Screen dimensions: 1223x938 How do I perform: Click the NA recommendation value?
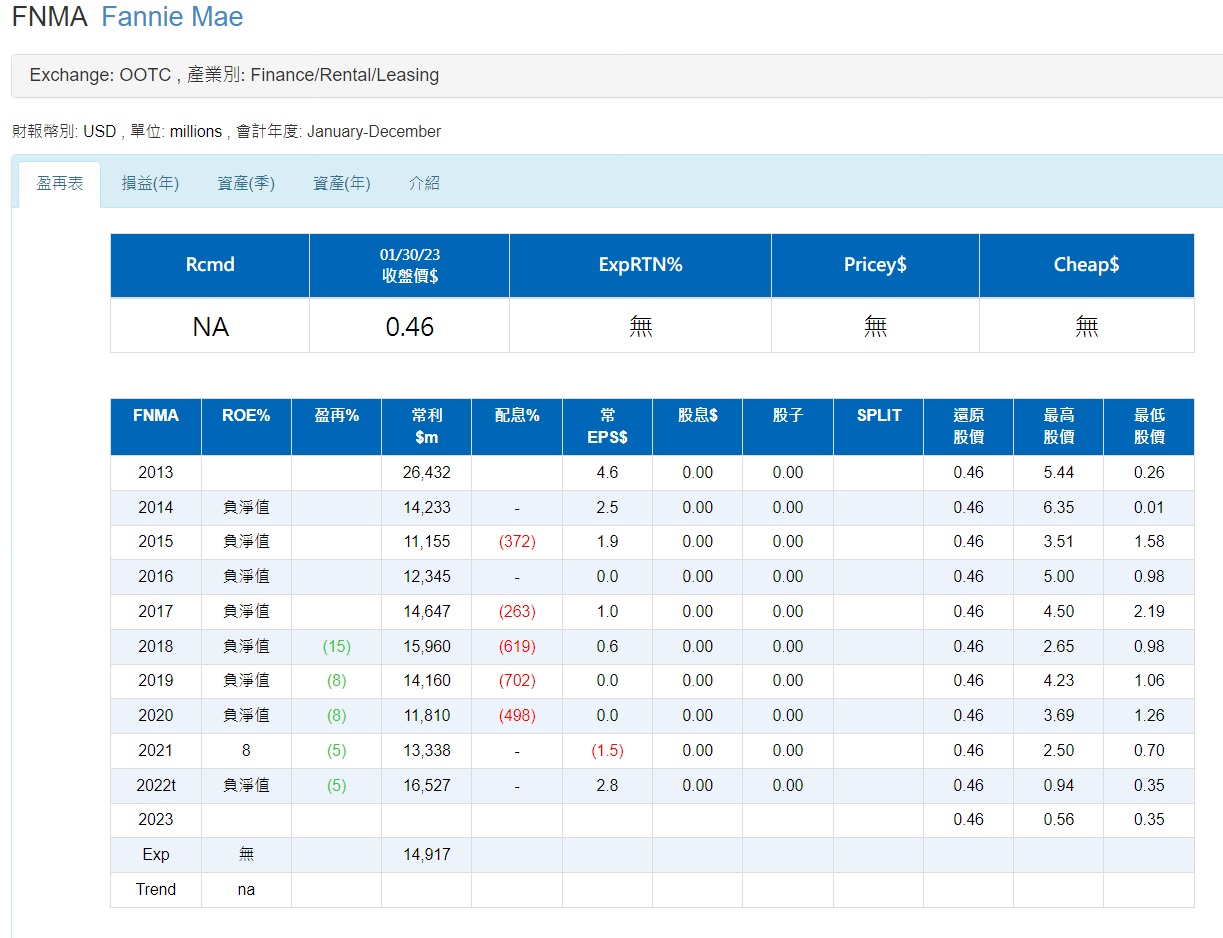tap(210, 326)
